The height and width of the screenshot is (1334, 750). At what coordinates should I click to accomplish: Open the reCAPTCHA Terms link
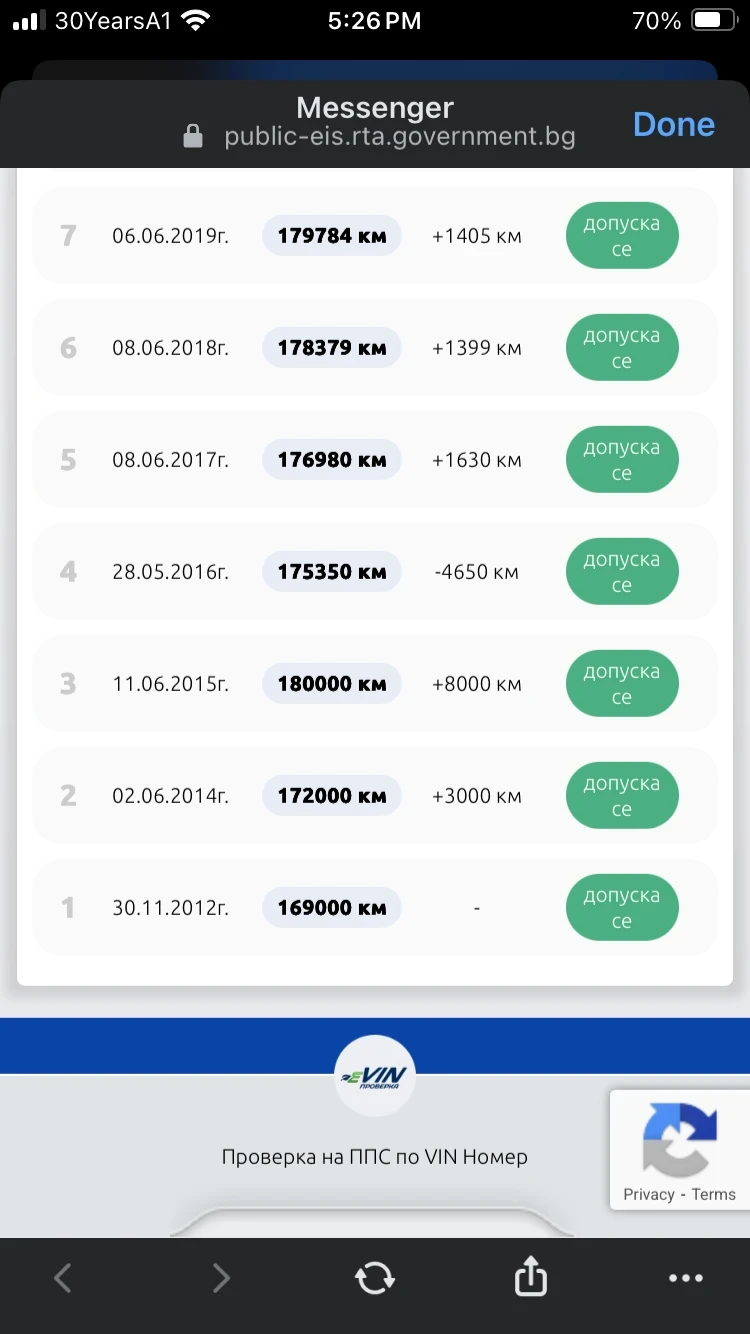point(713,1194)
